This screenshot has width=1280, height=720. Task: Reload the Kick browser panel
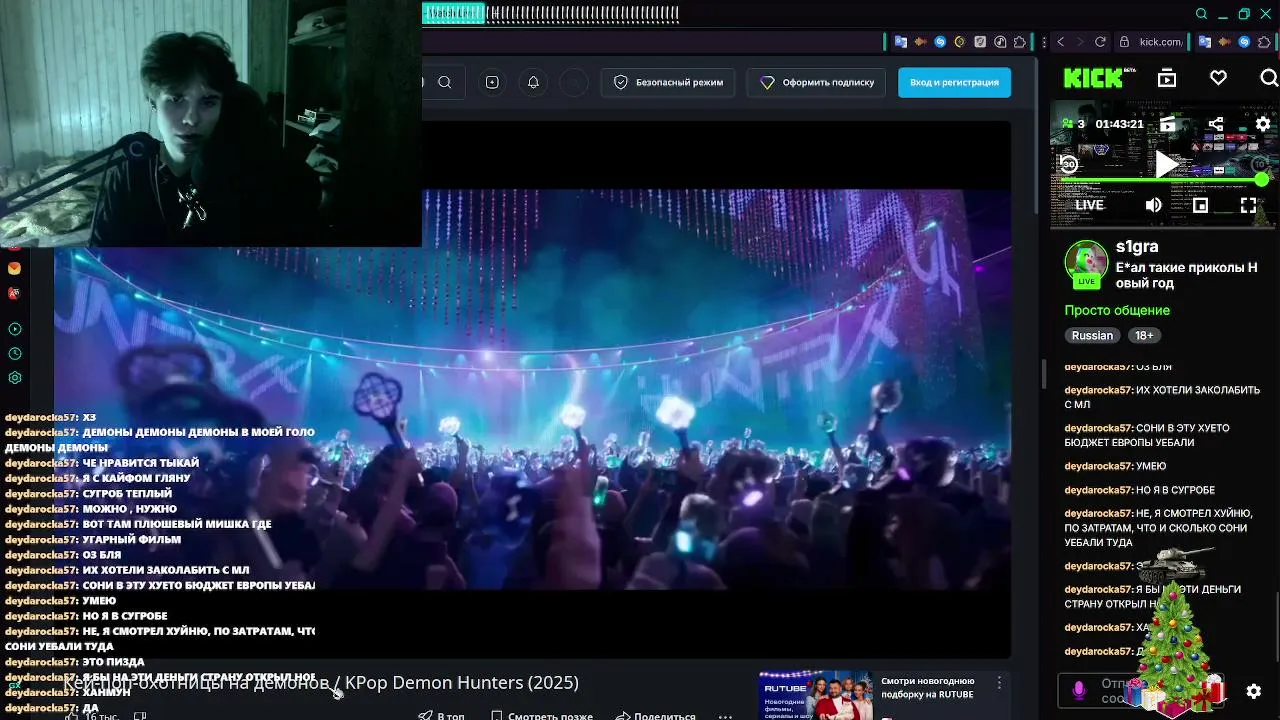pos(1100,42)
